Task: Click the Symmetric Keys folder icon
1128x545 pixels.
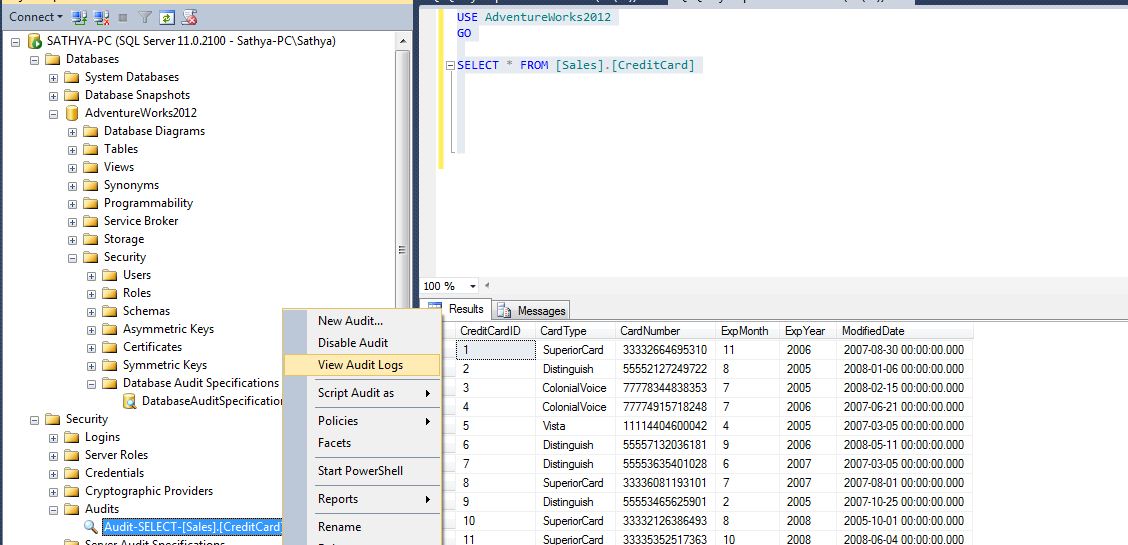Action: coord(109,365)
